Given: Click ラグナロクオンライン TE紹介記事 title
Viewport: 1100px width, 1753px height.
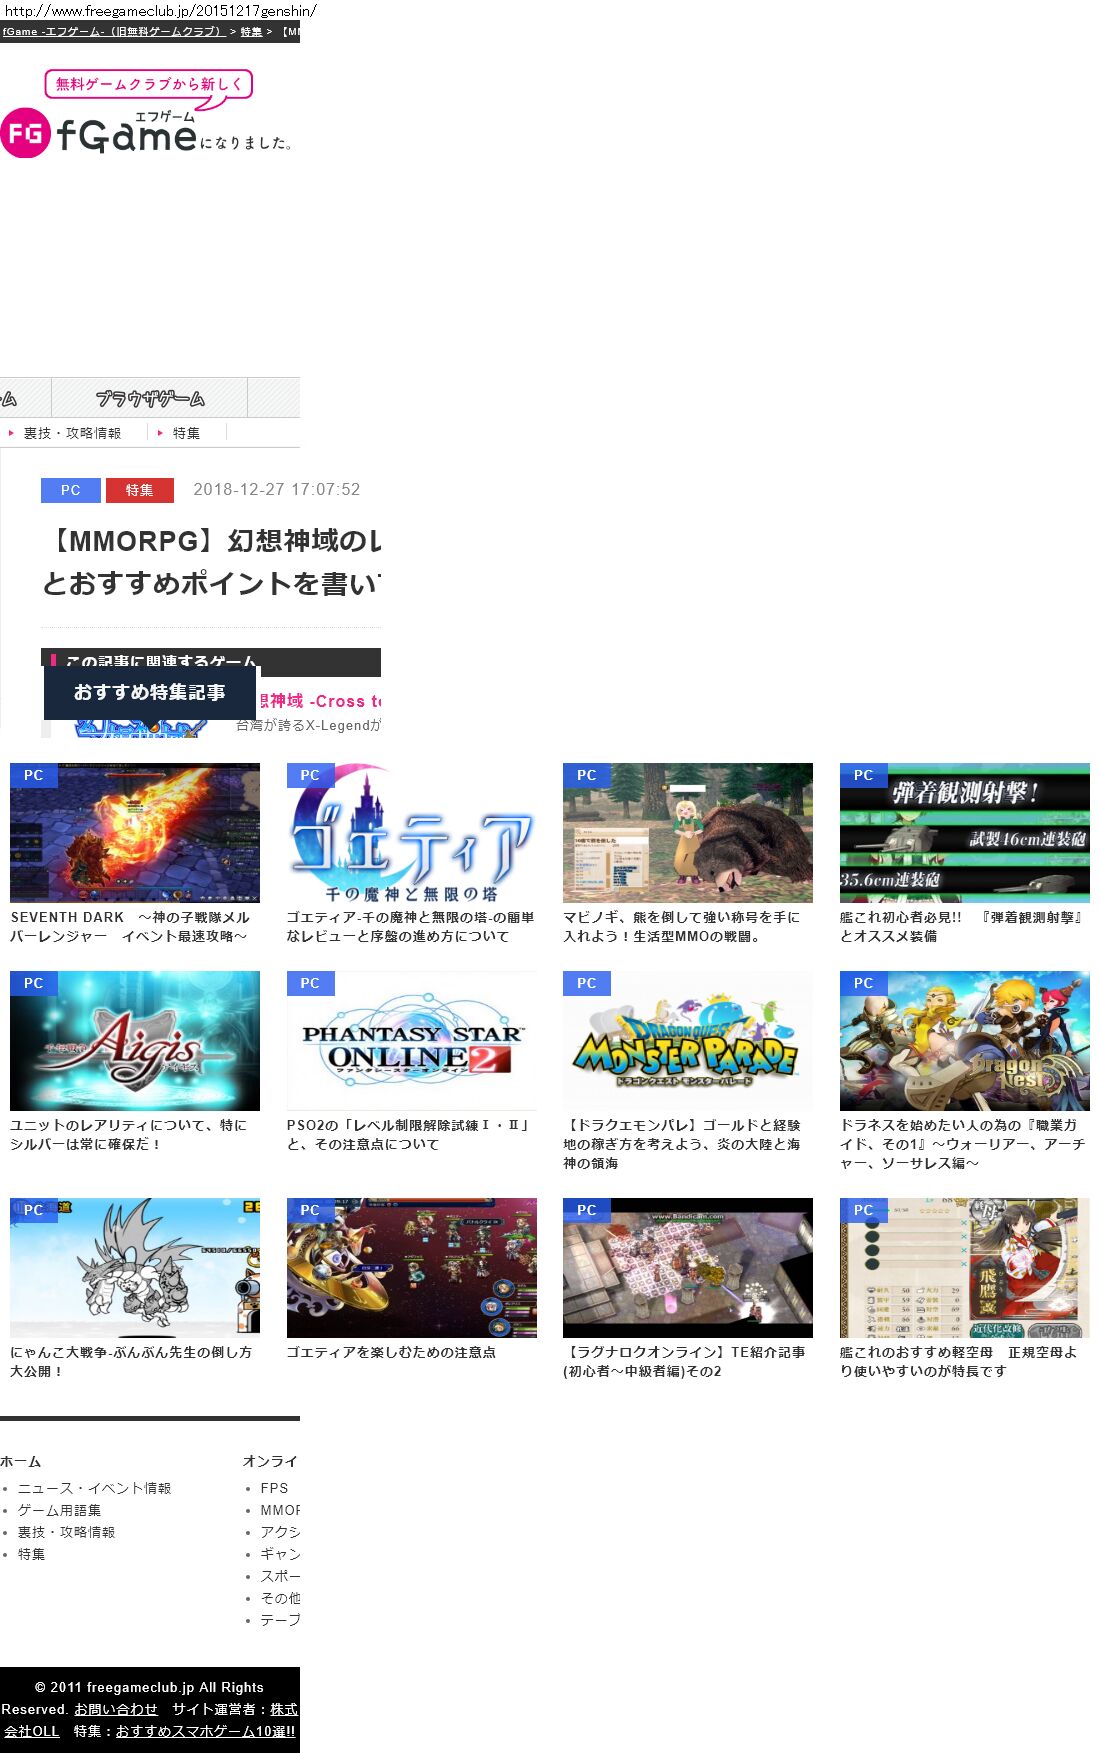Looking at the screenshot, I should point(684,1362).
